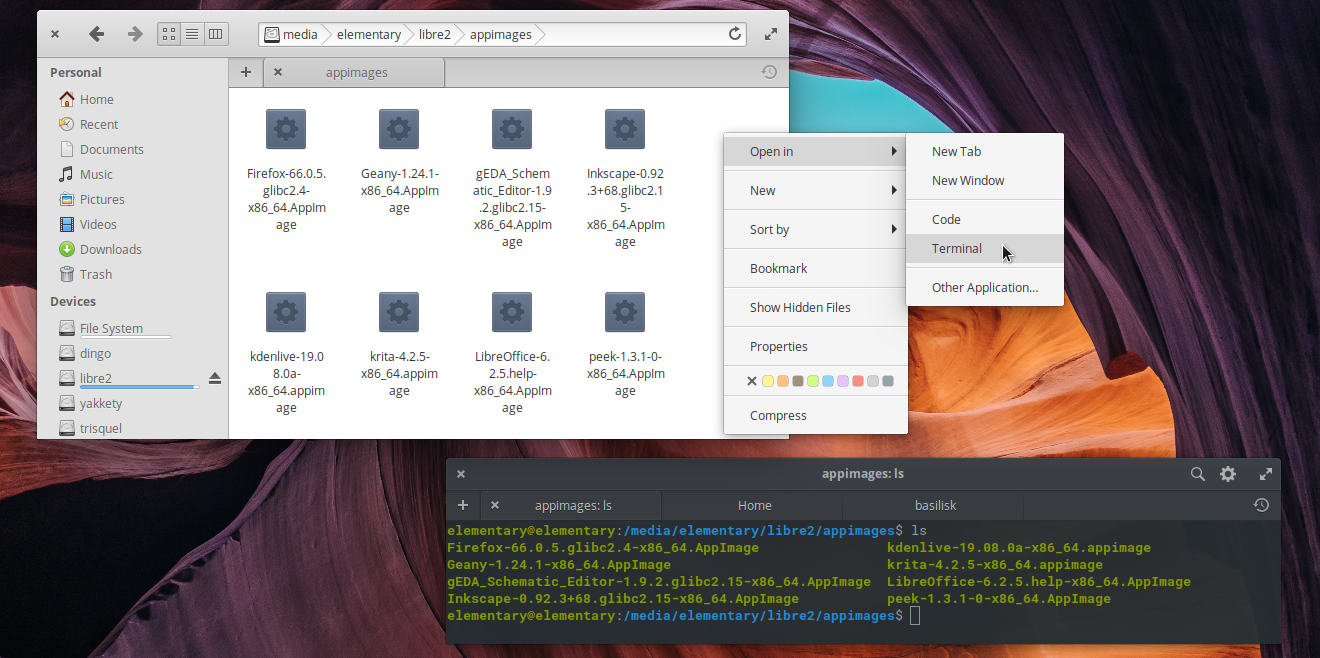
Task: Select Terminal from the Open in submenu
Action: (957, 248)
